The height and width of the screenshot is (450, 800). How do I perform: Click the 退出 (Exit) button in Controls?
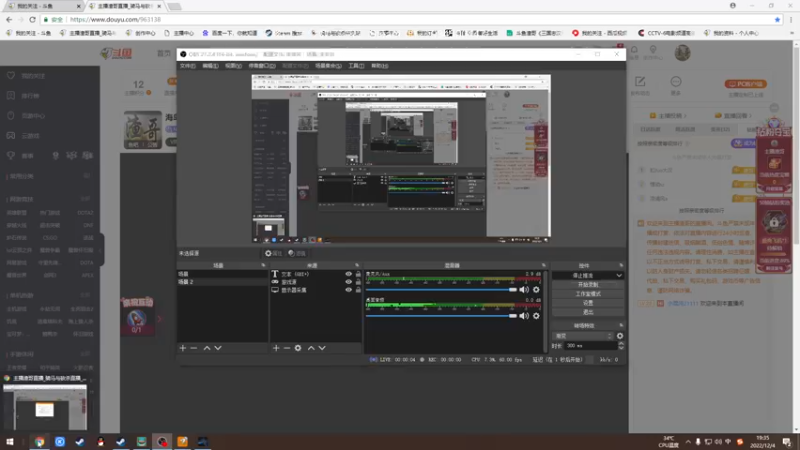[x=588, y=312]
